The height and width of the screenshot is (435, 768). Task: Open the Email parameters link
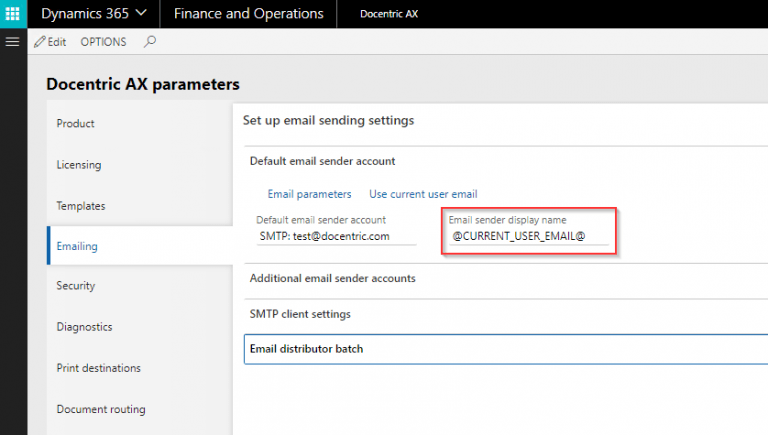[310, 194]
